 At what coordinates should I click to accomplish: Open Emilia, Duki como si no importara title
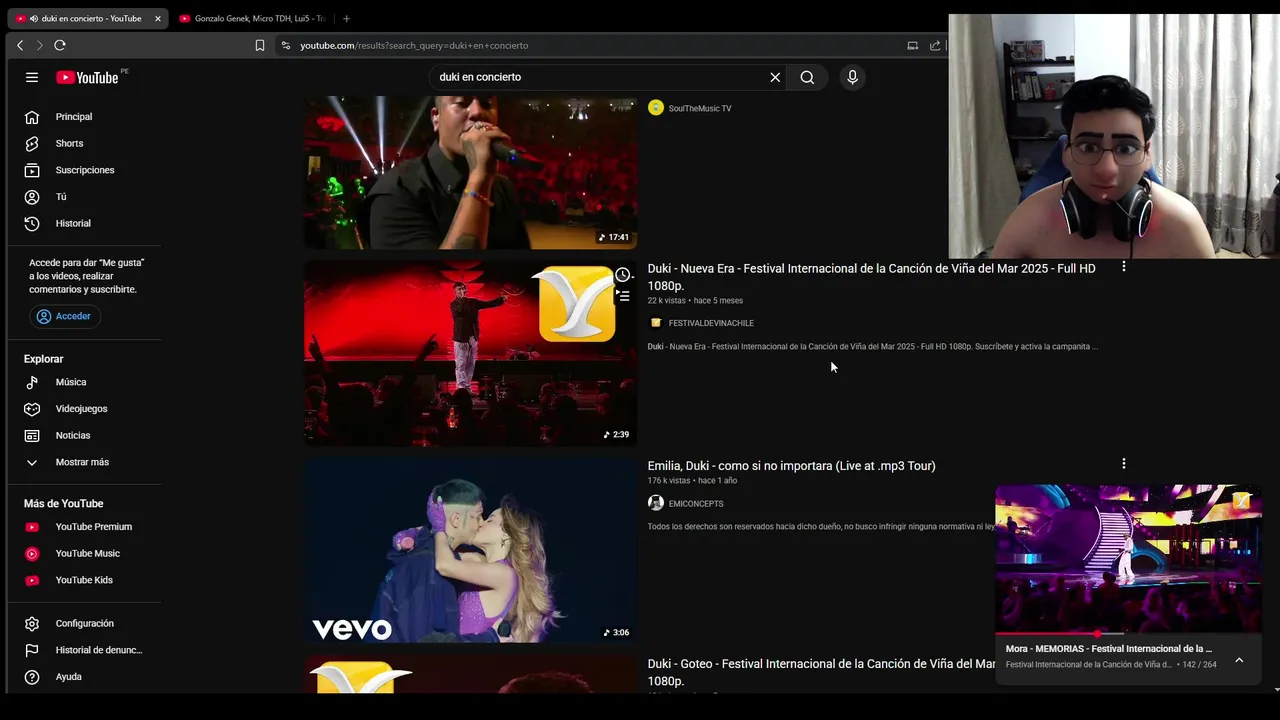(x=791, y=466)
